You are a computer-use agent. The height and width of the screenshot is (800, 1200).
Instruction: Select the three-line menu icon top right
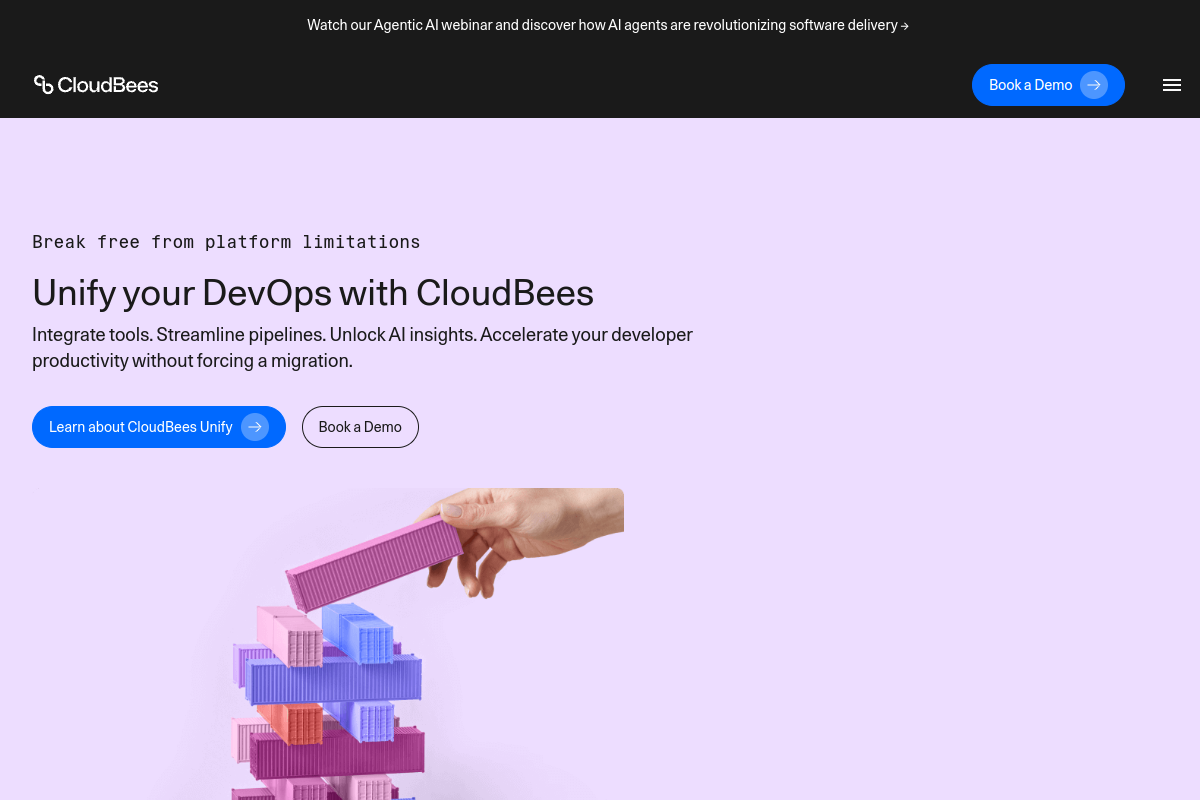(1171, 85)
